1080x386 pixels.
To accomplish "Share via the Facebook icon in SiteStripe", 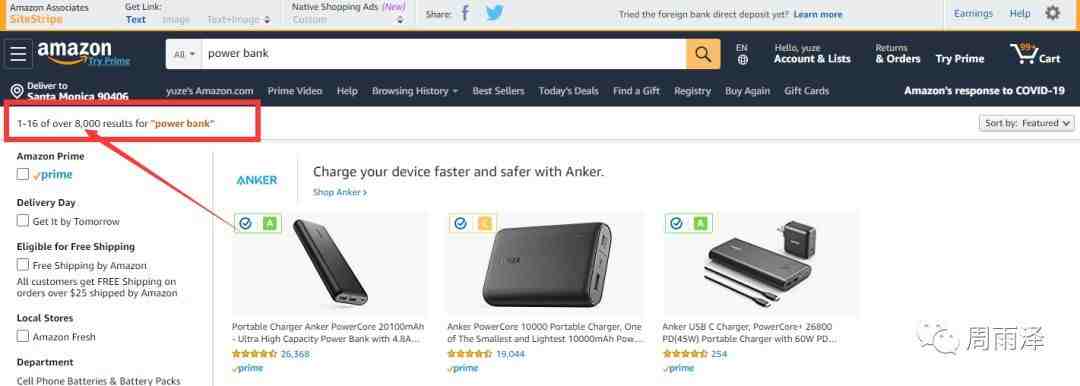I will 465,13.
